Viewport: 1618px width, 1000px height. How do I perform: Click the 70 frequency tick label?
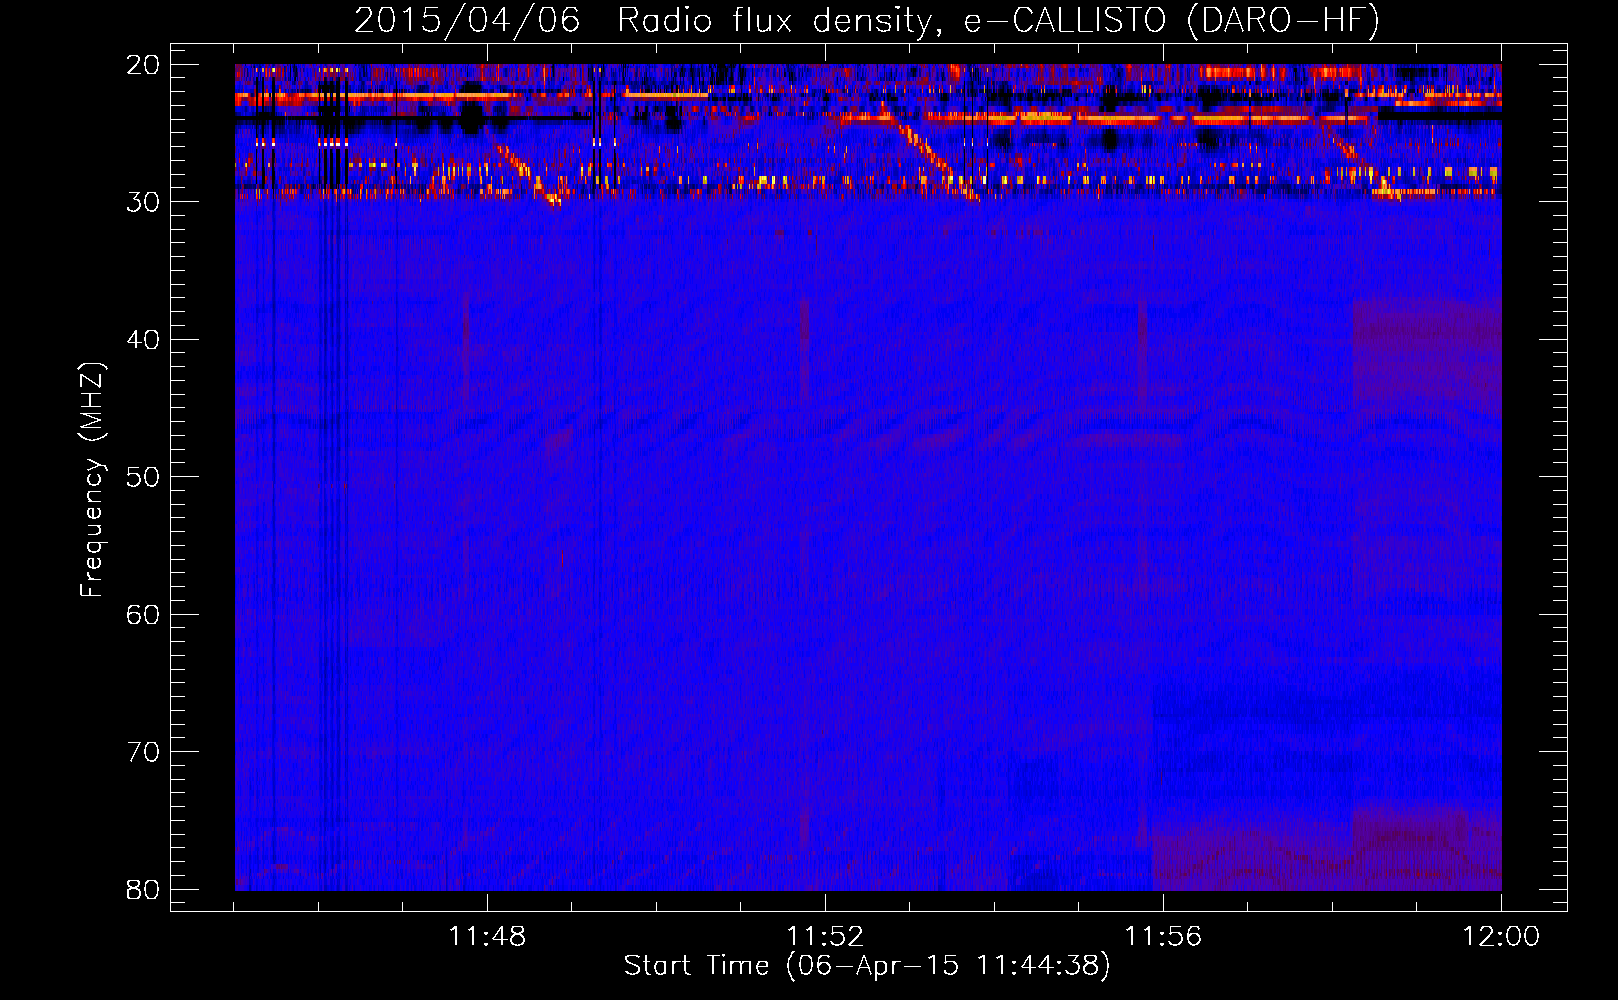(x=143, y=752)
